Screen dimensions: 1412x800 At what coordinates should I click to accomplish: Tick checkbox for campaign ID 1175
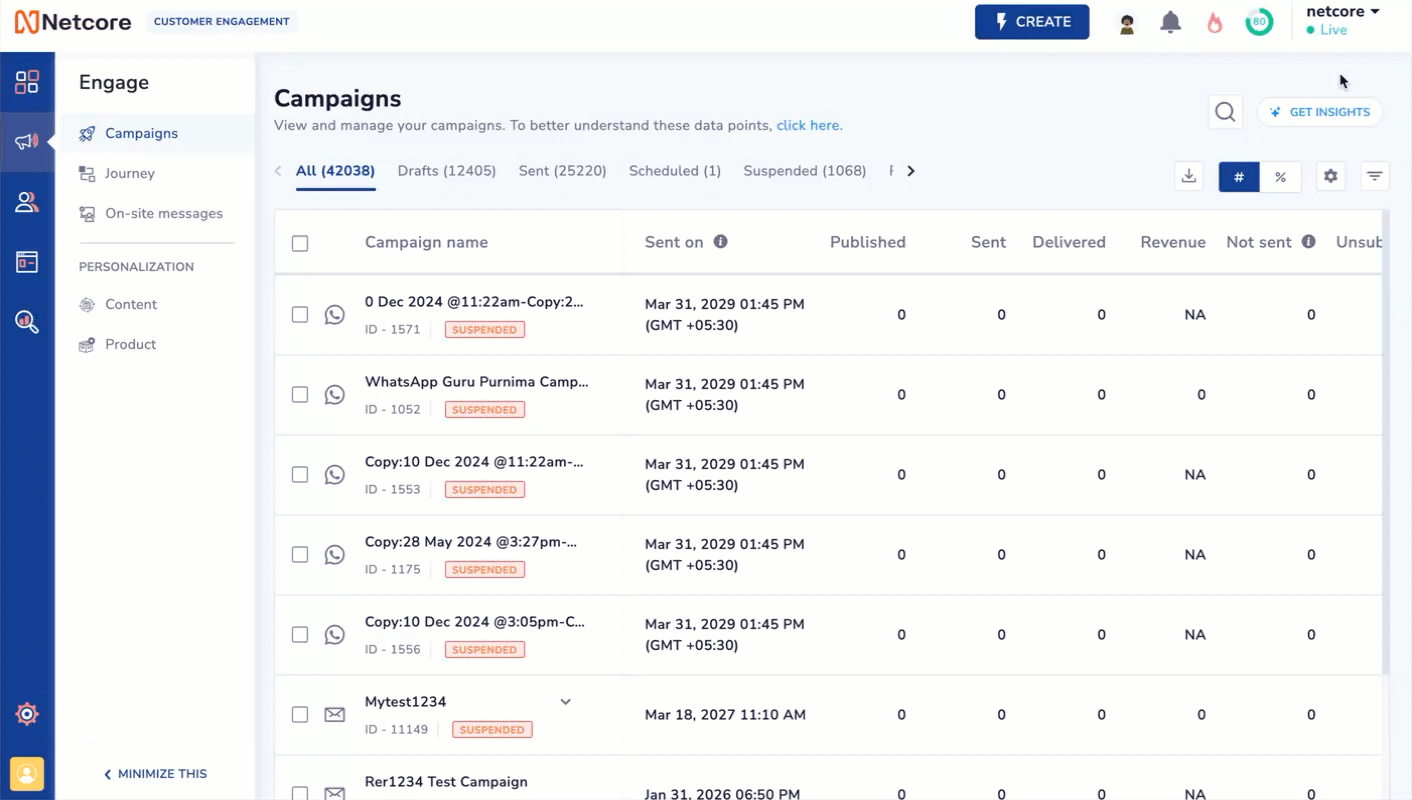pyautogui.click(x=300, y=555)
